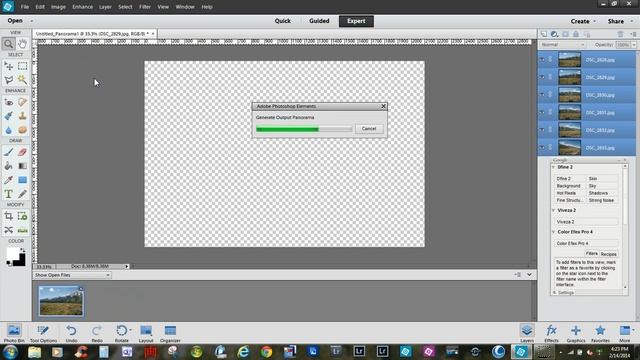Click the Open button
The height and width of the screenshot is (360, 640).
click(x=15, y=21)
